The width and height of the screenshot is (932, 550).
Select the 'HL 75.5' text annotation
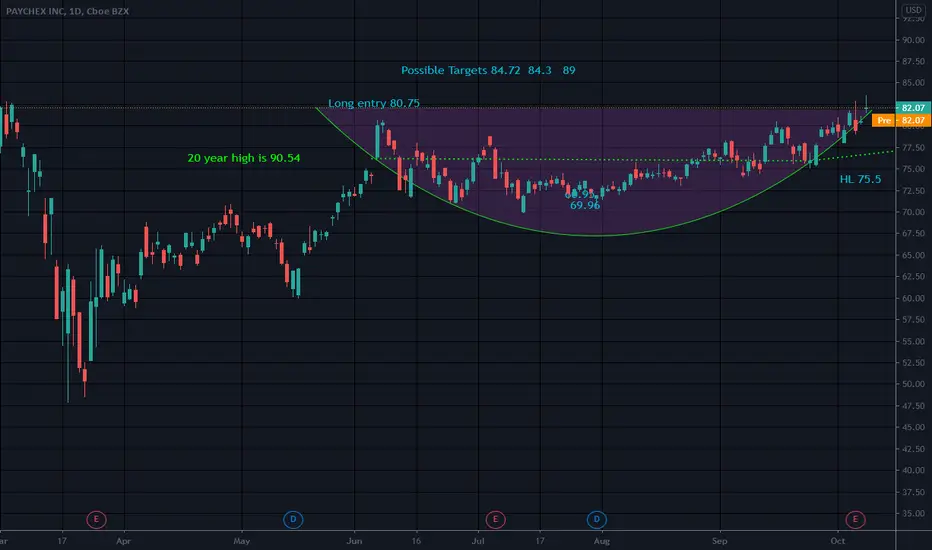pyautogui.click(x=860, y=179)
